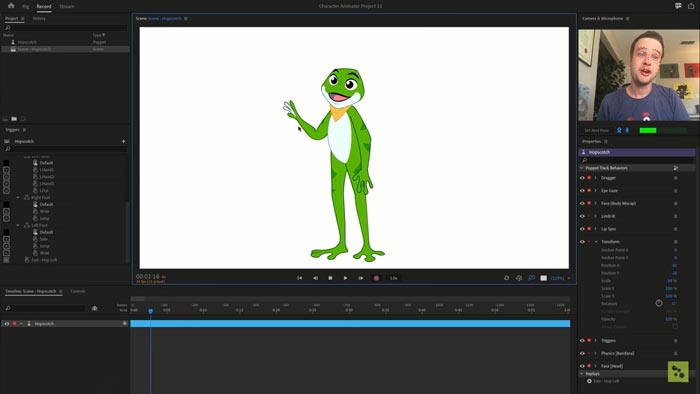
Task: Toggle the Triggers behavior eye icon
Action: point(582,340)
